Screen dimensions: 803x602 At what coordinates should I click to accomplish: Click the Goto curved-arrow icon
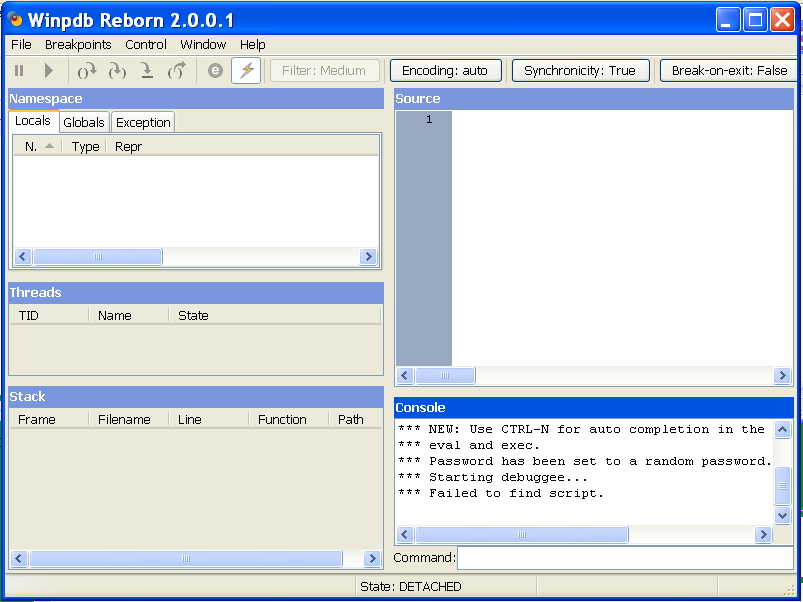click(x=177, y=70)
